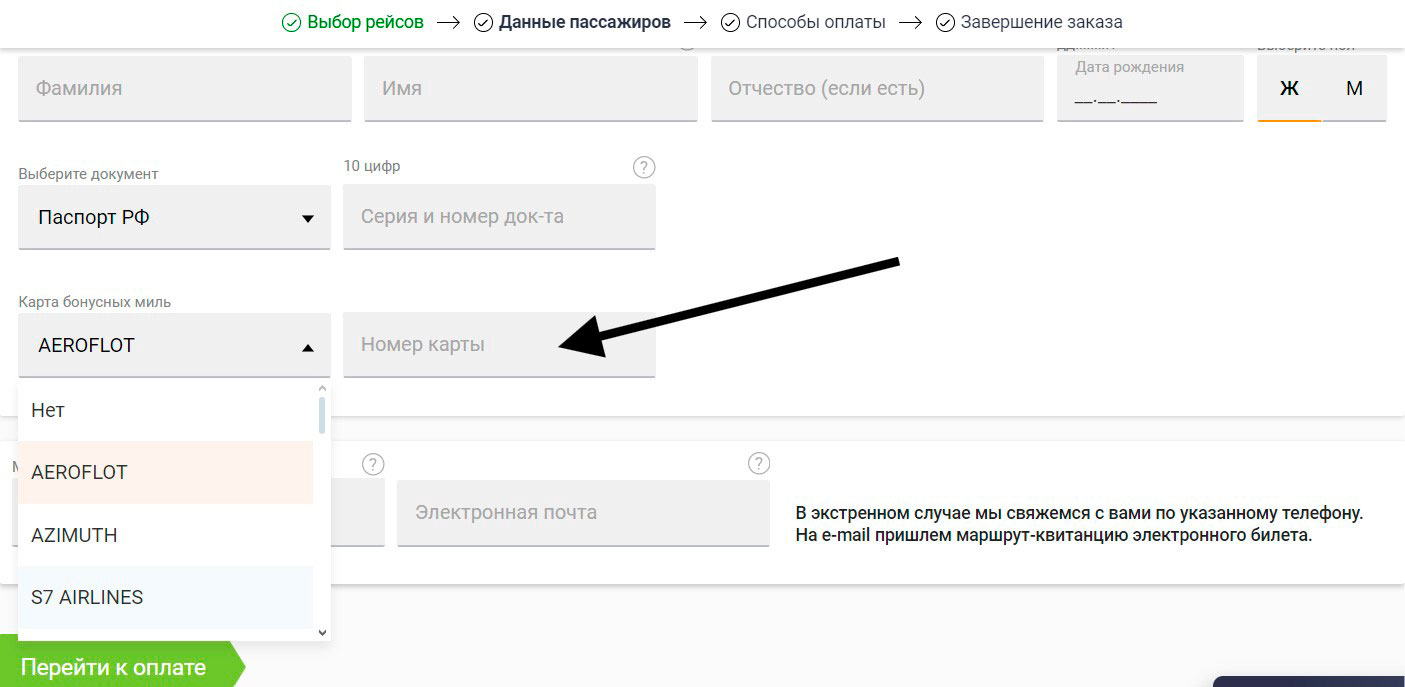Choose S7 AIRLINES in the bonus card list
The image size is (1405, 687).
point(165,597)
